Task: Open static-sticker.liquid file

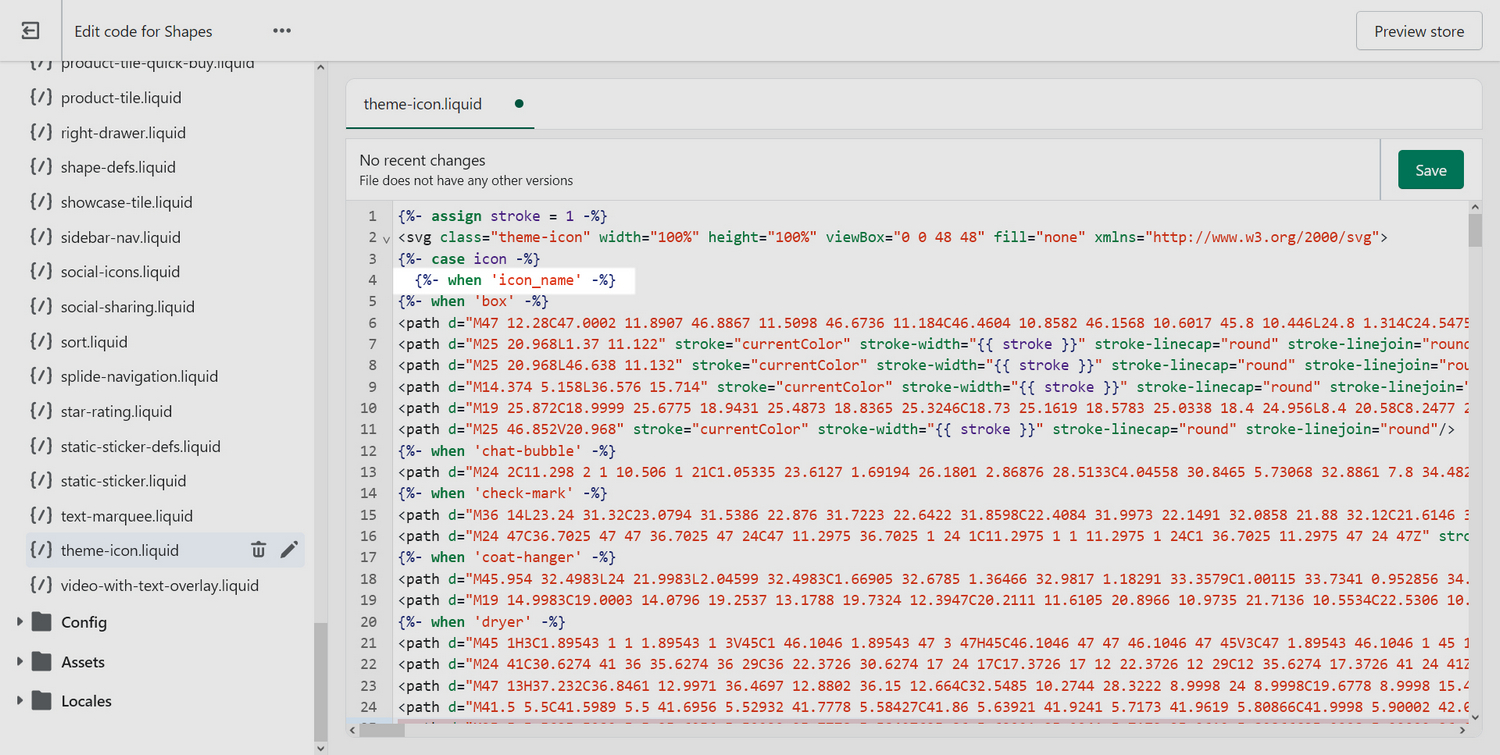Action: pos(123,480)
